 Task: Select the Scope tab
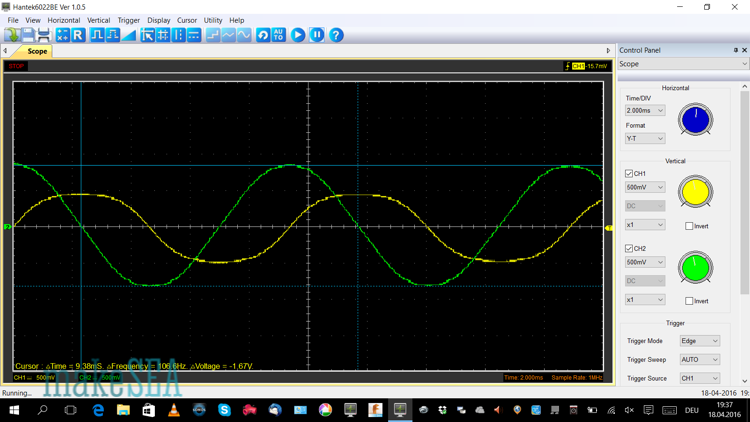(37, 51)
